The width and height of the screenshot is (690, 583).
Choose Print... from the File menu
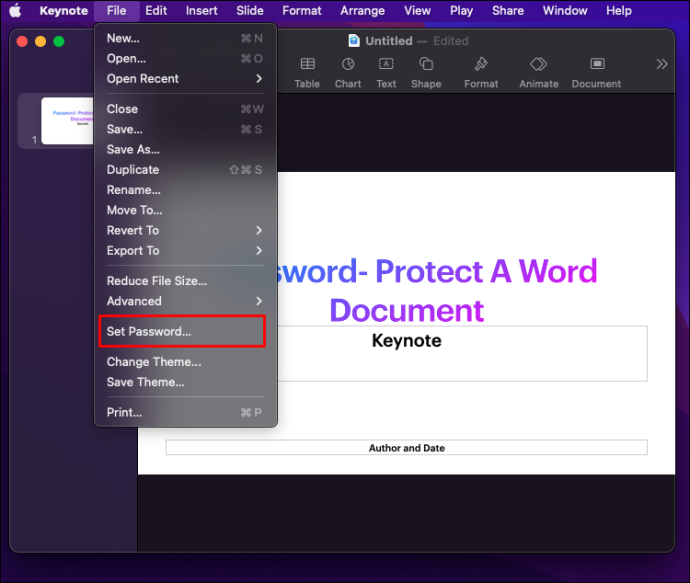point(185,412)
